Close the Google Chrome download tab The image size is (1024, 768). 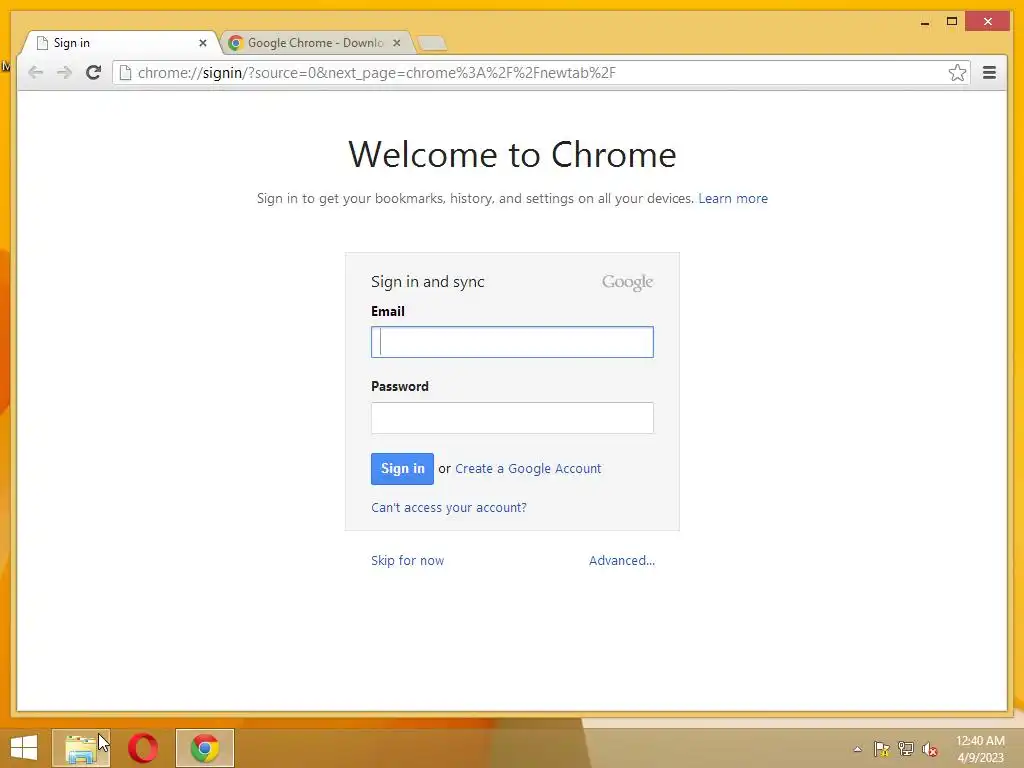(x=396, y=43)
